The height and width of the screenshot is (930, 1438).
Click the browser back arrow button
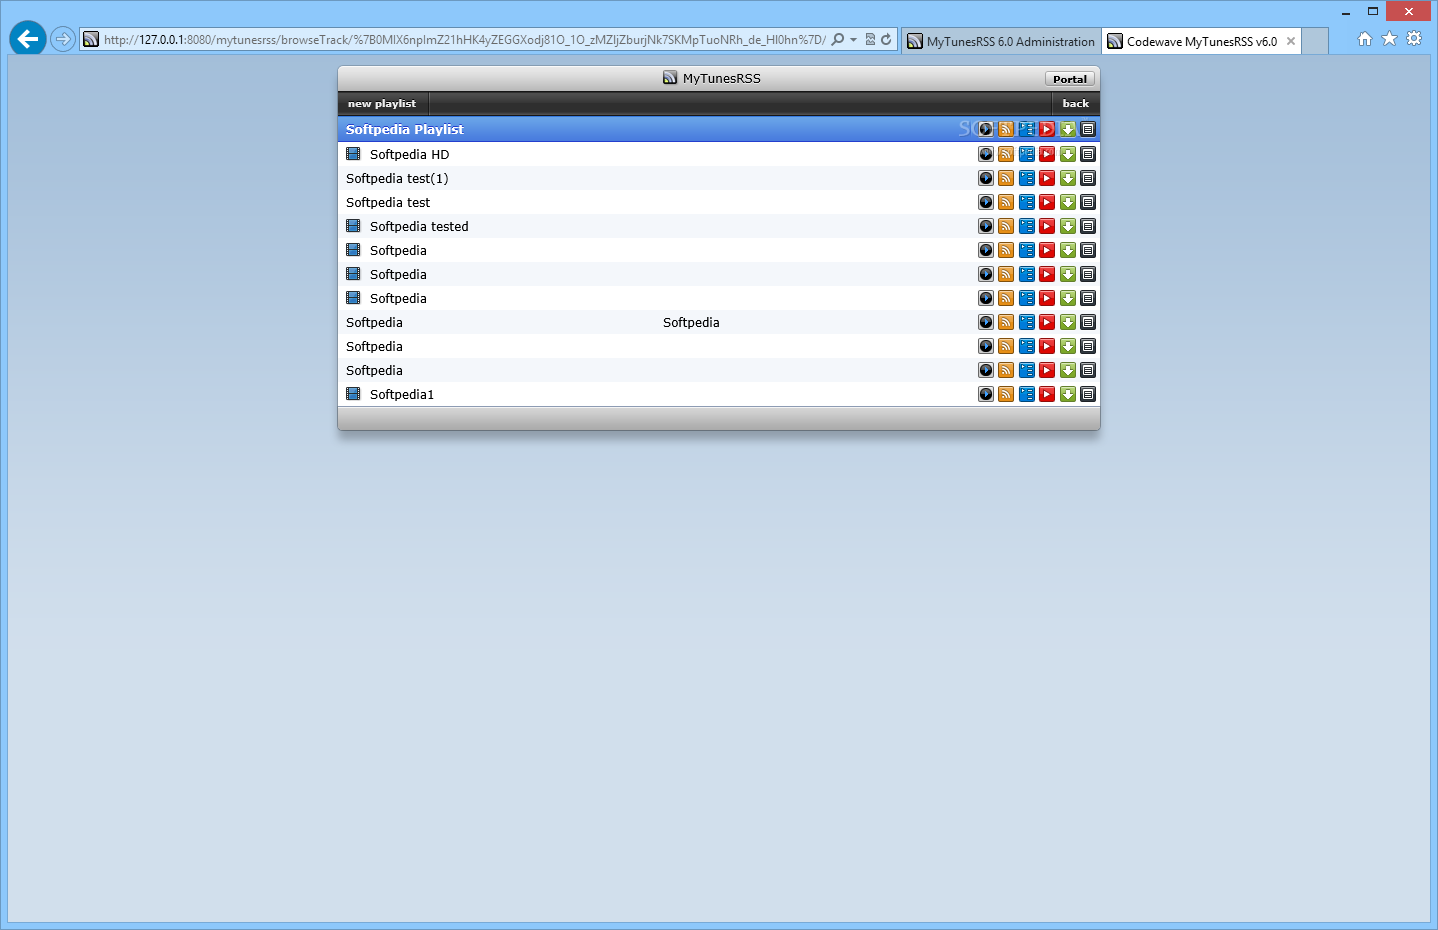tap(28, 39)
